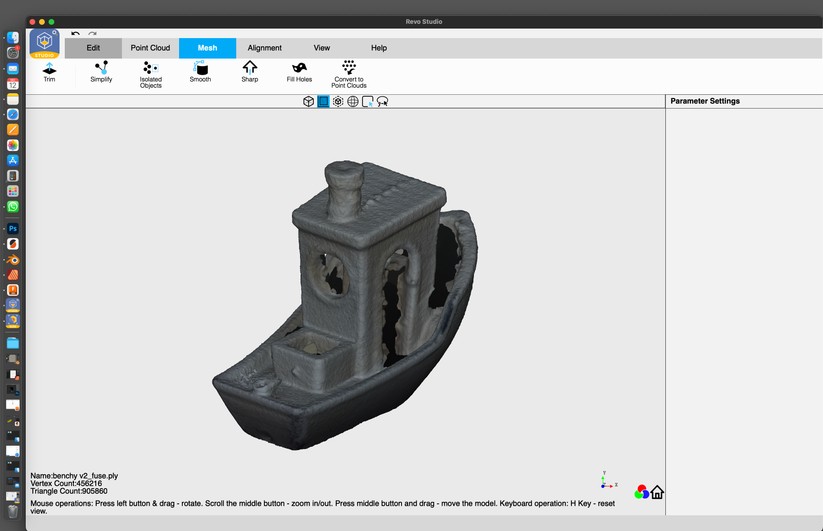Switch to the 3D cube view mode
The image size is (823, 531).
[x=309, y=102]
